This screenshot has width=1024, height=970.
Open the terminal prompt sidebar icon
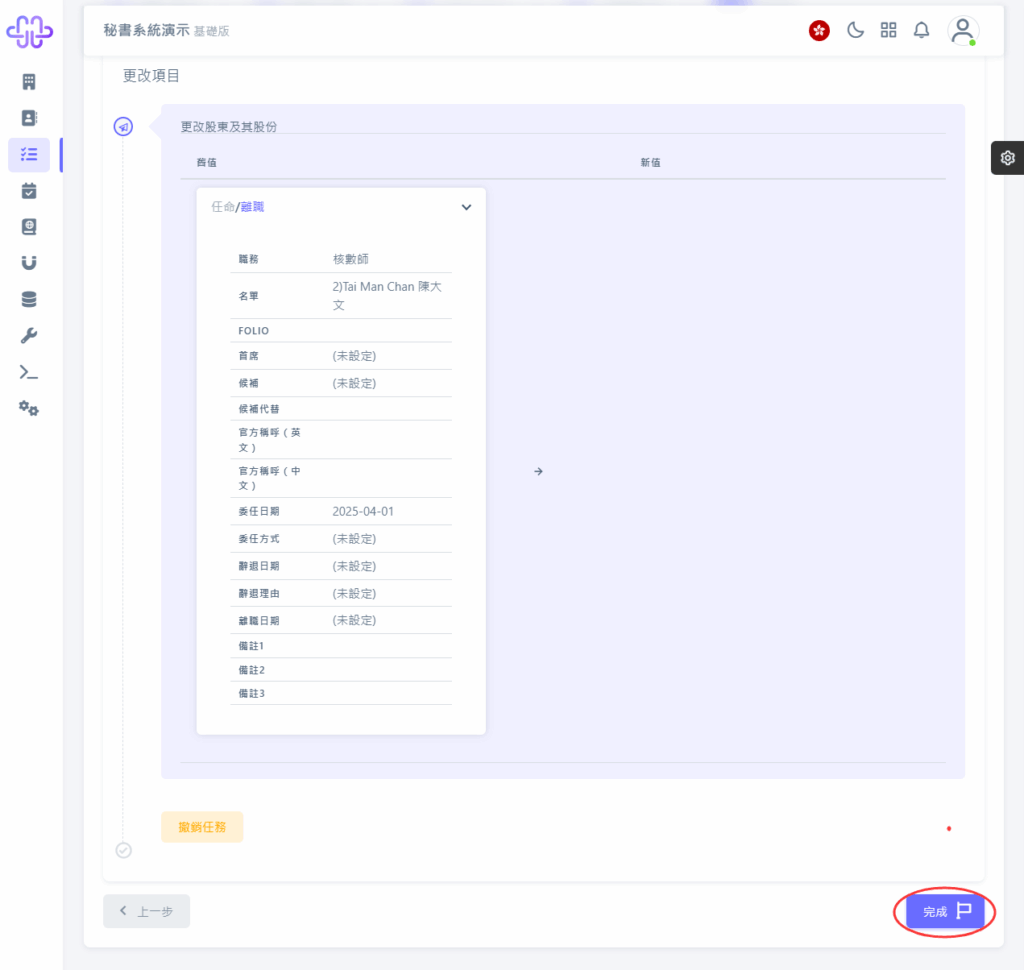coord(29,372)
